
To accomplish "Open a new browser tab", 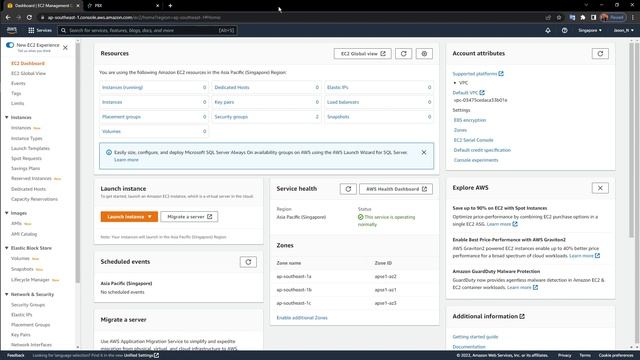I will pyautogui.click(x=170, y=6).
